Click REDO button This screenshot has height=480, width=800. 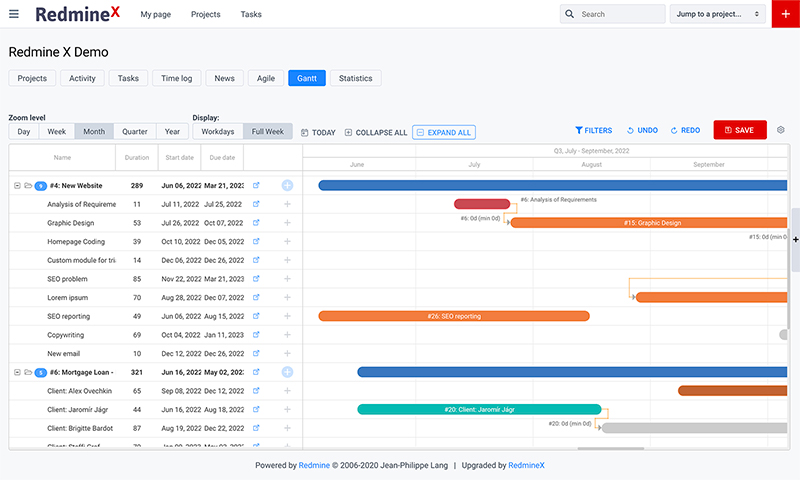(685, 131)
